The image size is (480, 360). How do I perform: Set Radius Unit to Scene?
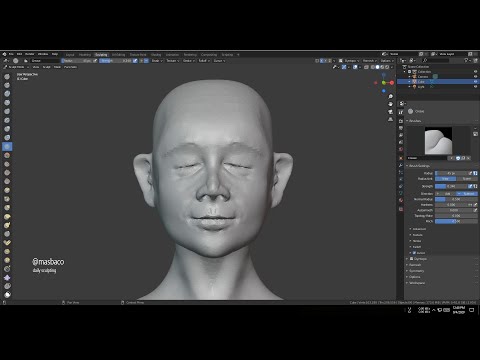(x=467, y=179)
